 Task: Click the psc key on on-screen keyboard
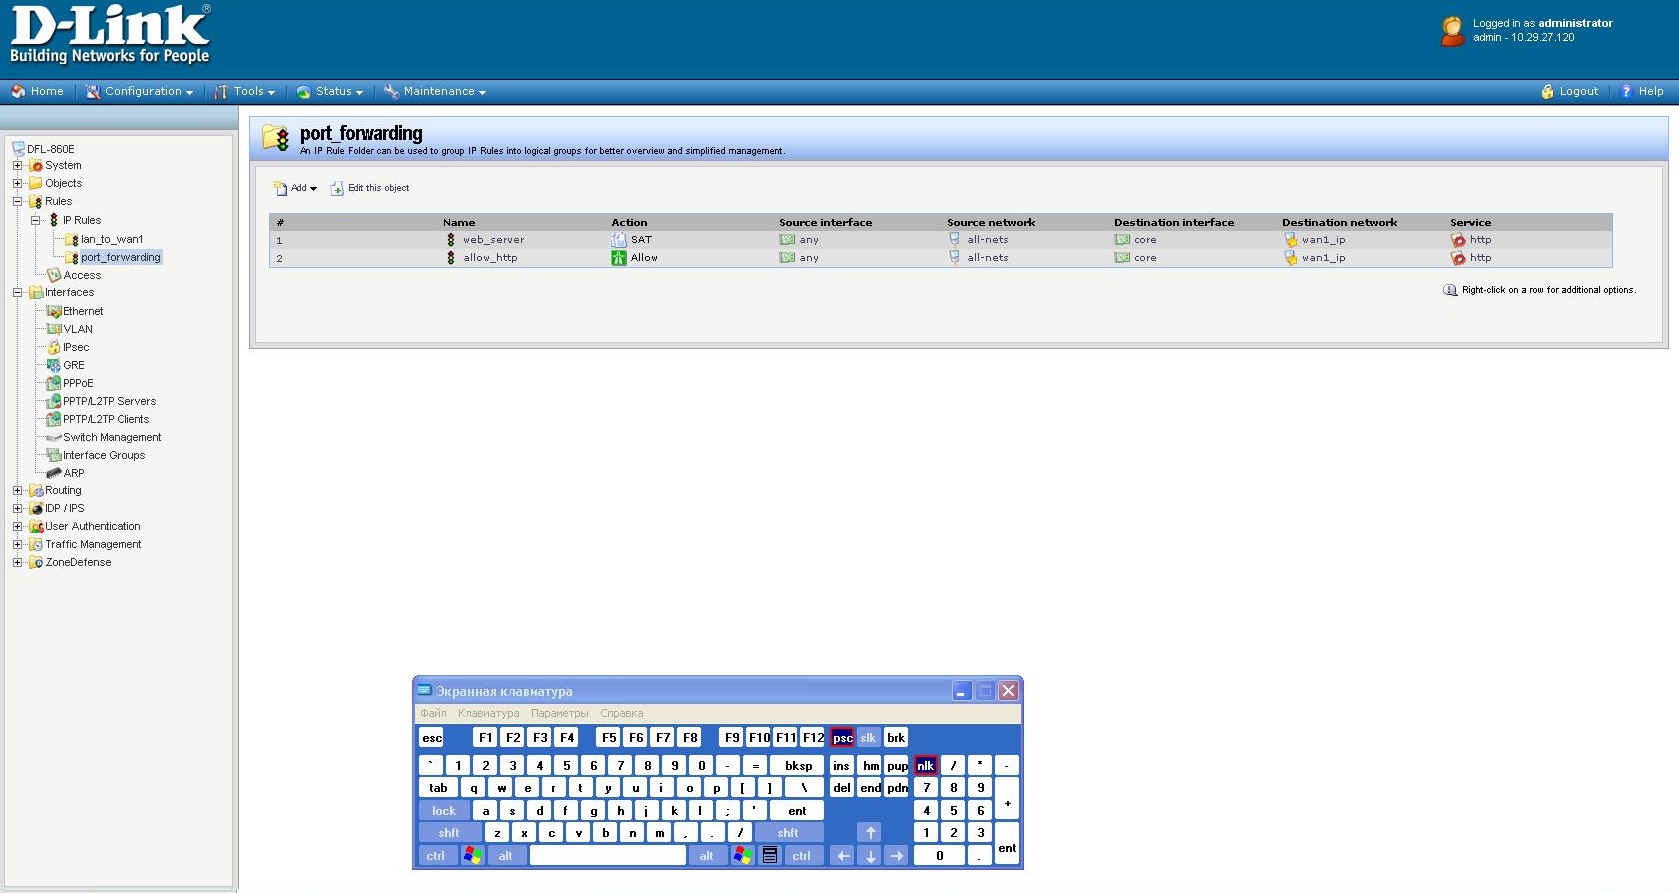click(843, 738)
